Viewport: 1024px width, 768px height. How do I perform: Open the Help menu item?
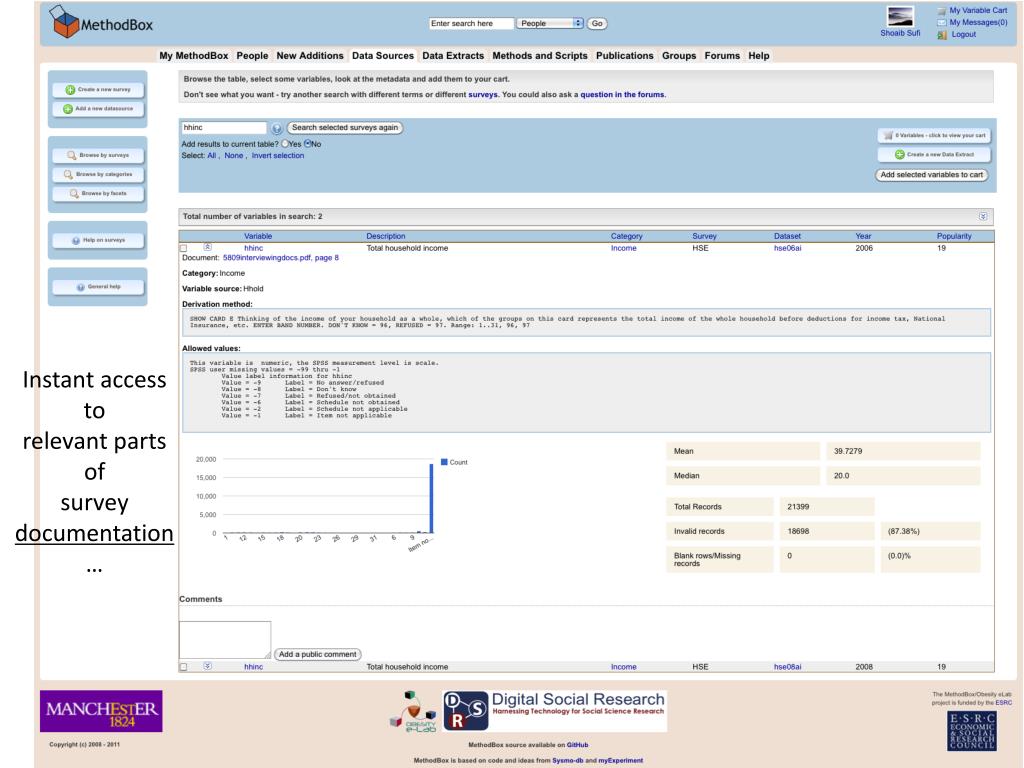point(759,56)
